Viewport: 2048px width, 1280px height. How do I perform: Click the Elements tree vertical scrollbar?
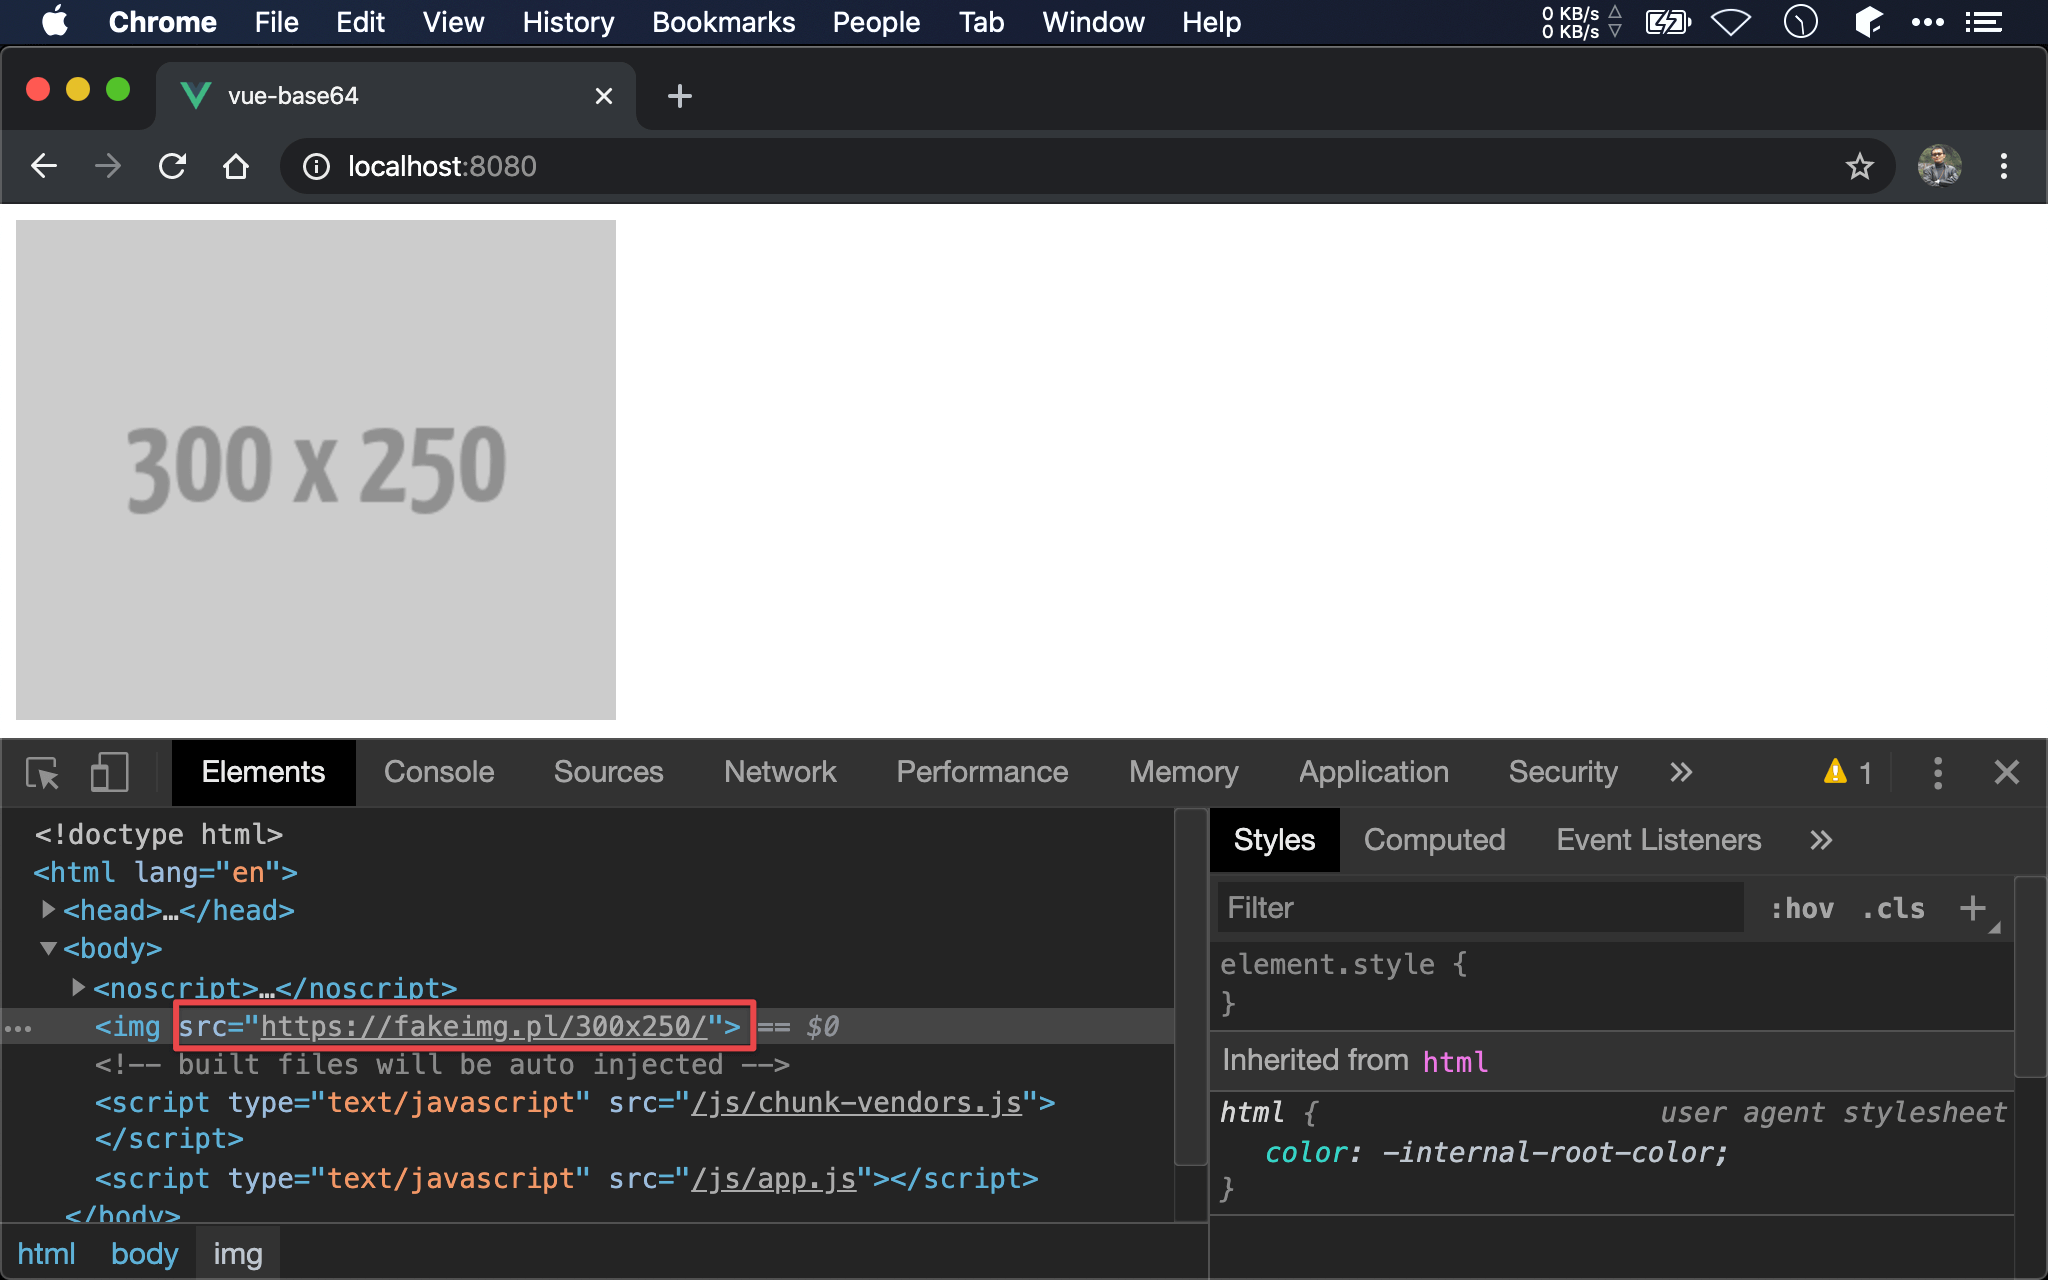pos(1190,988)
